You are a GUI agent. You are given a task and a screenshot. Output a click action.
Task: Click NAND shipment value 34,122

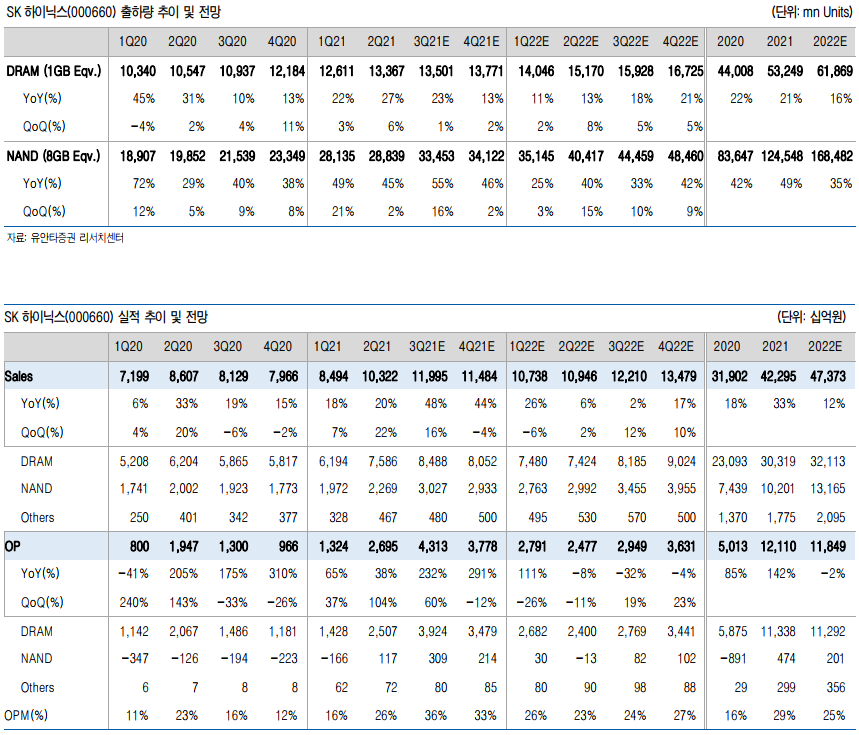tap(486, 156)
